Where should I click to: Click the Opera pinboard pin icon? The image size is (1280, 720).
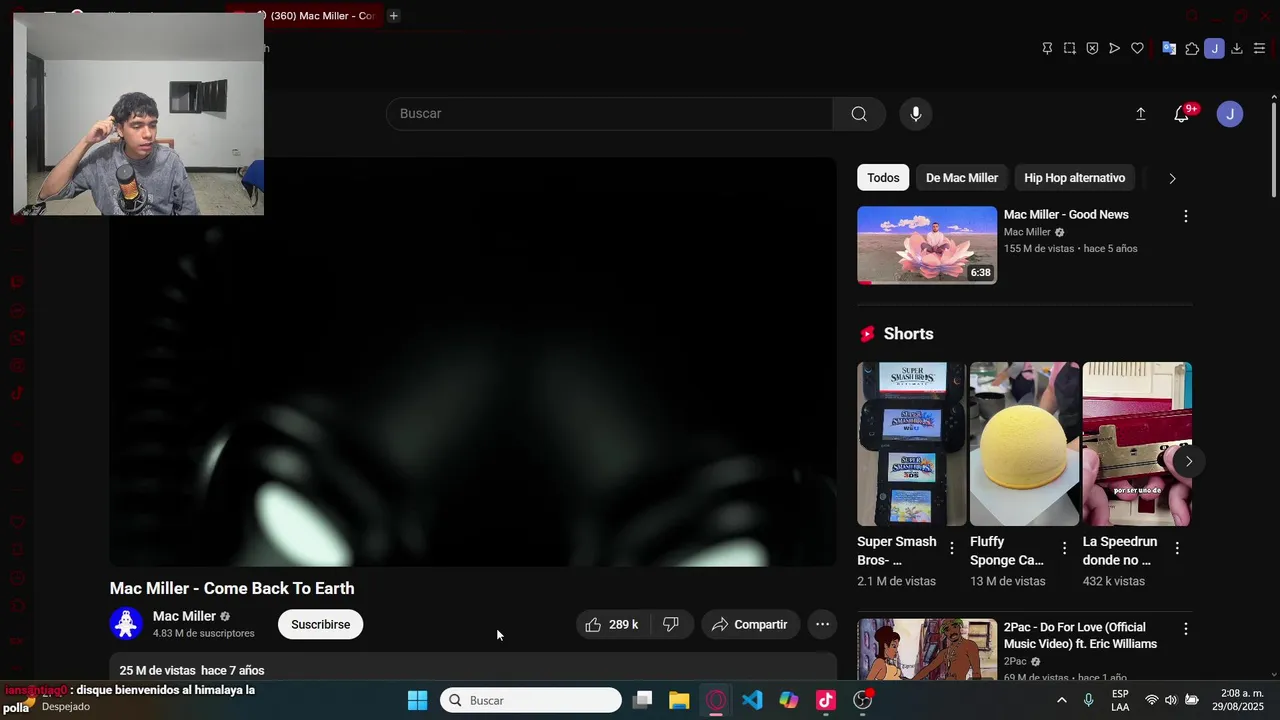[1047, 48]
